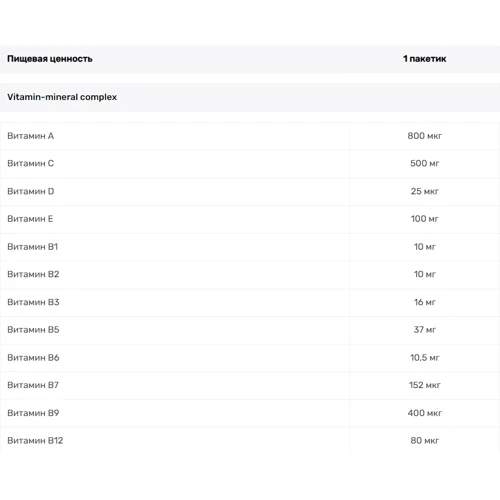Select the Витамин C row label
This screenshot has height=500, width=500.
(x=30, y=164)
